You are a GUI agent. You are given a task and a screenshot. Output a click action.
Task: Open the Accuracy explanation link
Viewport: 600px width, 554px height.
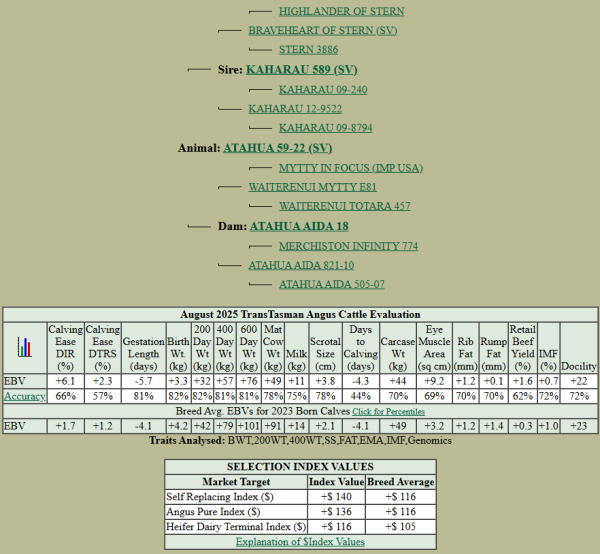pos(24,396)
